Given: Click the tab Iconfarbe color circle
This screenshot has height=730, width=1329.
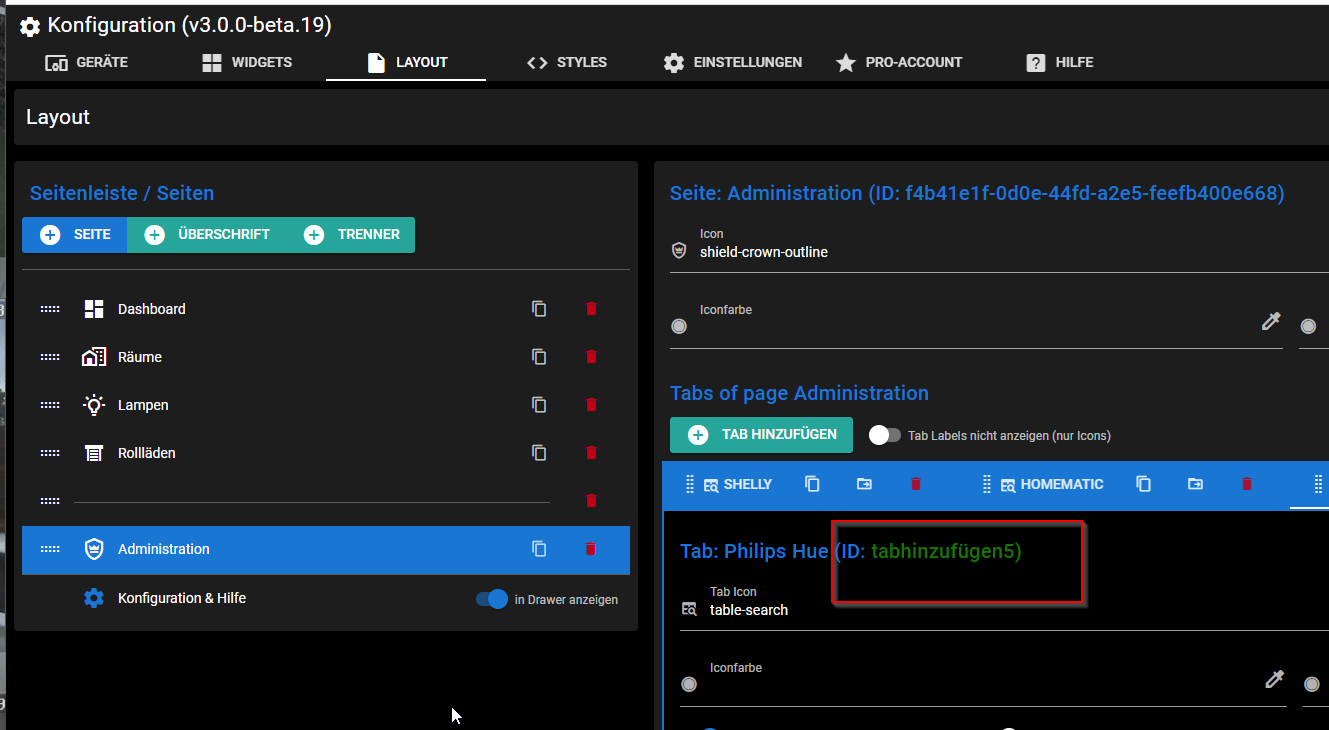Looking at the screenshot, I should click(689, 685).
